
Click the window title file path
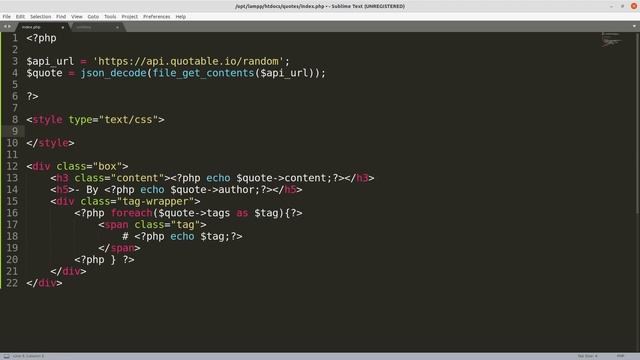280,6
